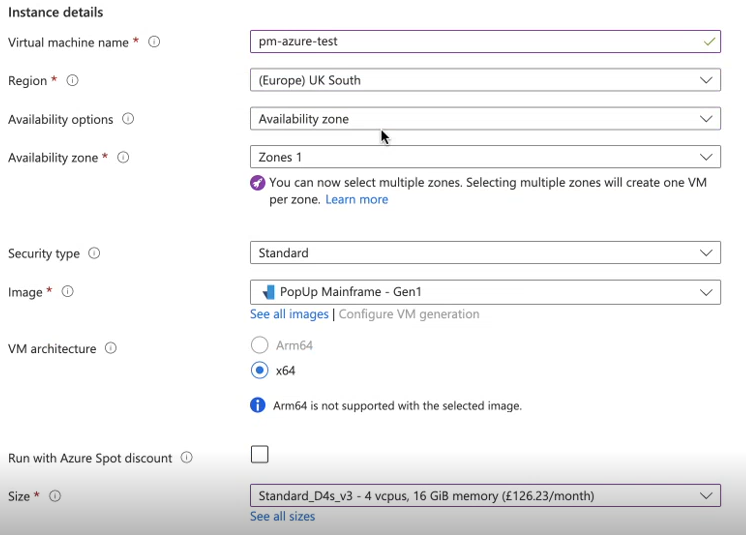Show info tooltip next to Image
746x535 pixels.
pyautogui.click(x=68, y=291)
